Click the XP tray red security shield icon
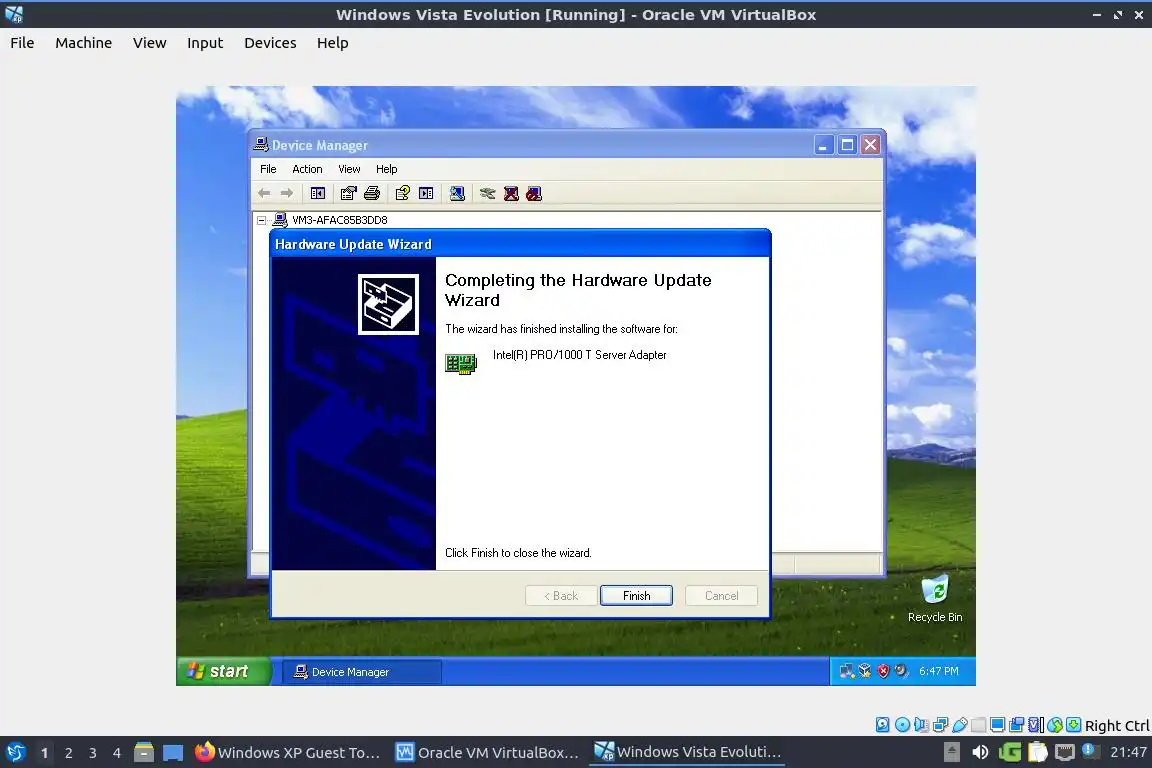The height and width of the screenshot is (768, 1152). pyautogui.click(x=883, y=671)
